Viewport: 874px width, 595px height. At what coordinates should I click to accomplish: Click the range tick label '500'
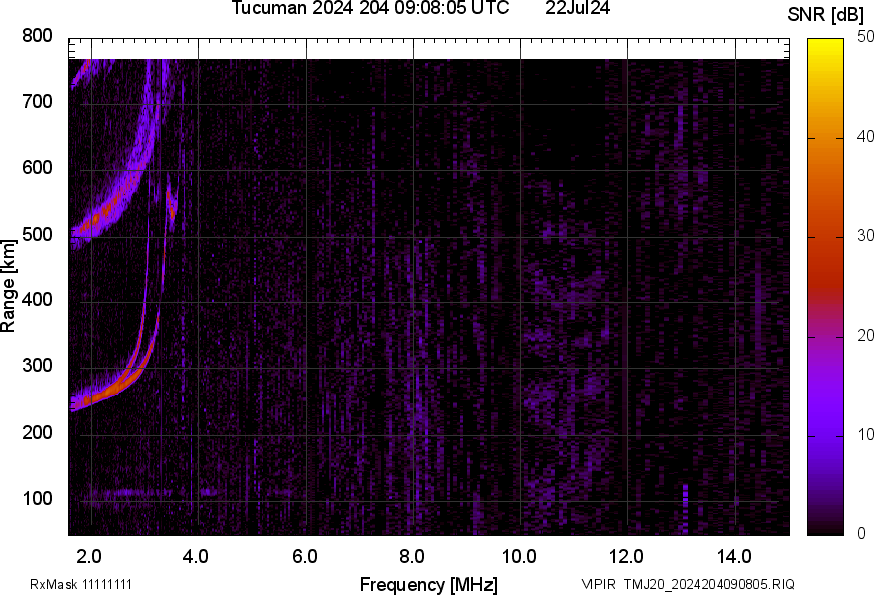[x=37, y=234]
